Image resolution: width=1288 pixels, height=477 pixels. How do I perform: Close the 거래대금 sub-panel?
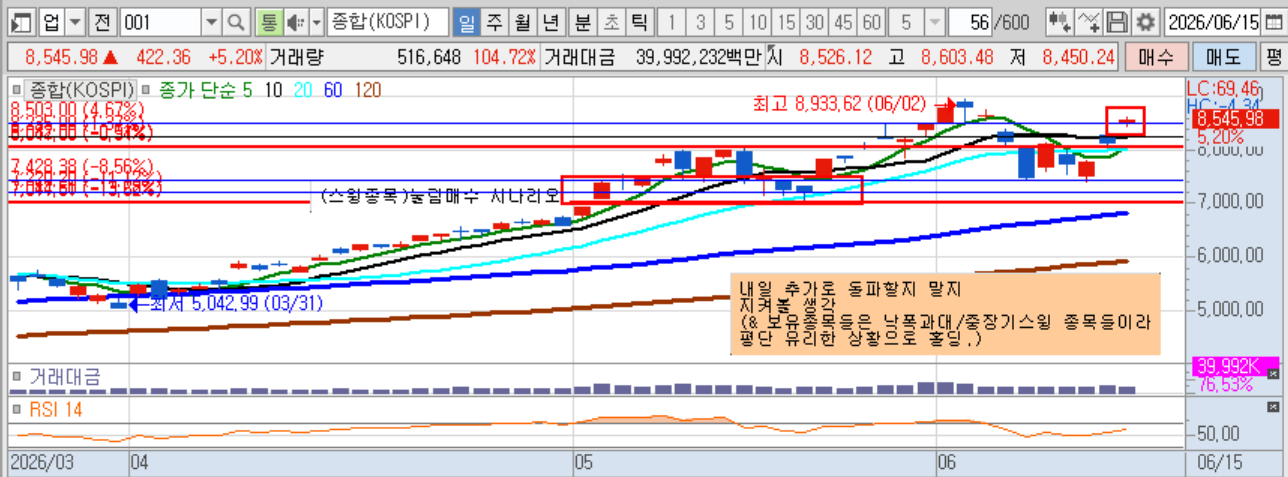1272,374
